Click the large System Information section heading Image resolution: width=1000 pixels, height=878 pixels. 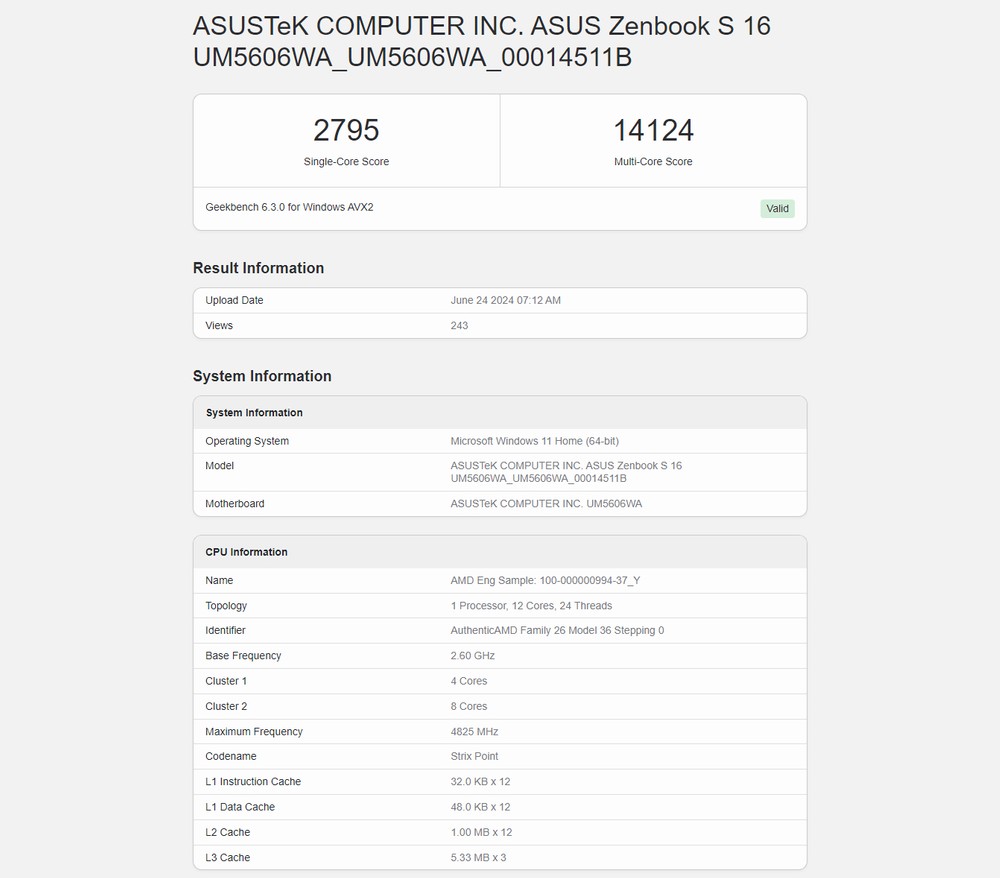(x=262, y=376)
